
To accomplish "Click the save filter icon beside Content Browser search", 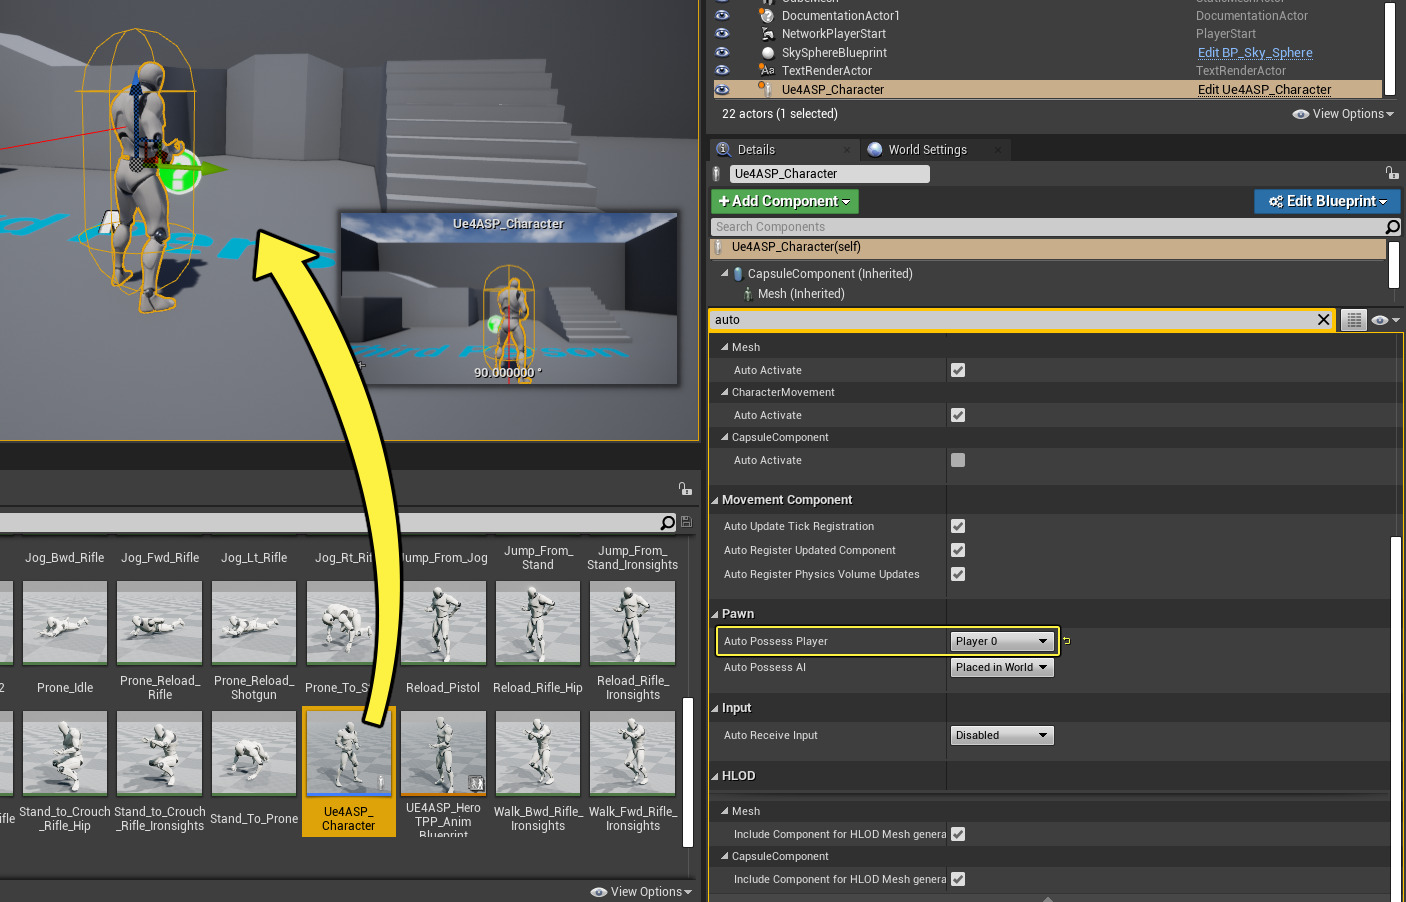I will 684,521.
